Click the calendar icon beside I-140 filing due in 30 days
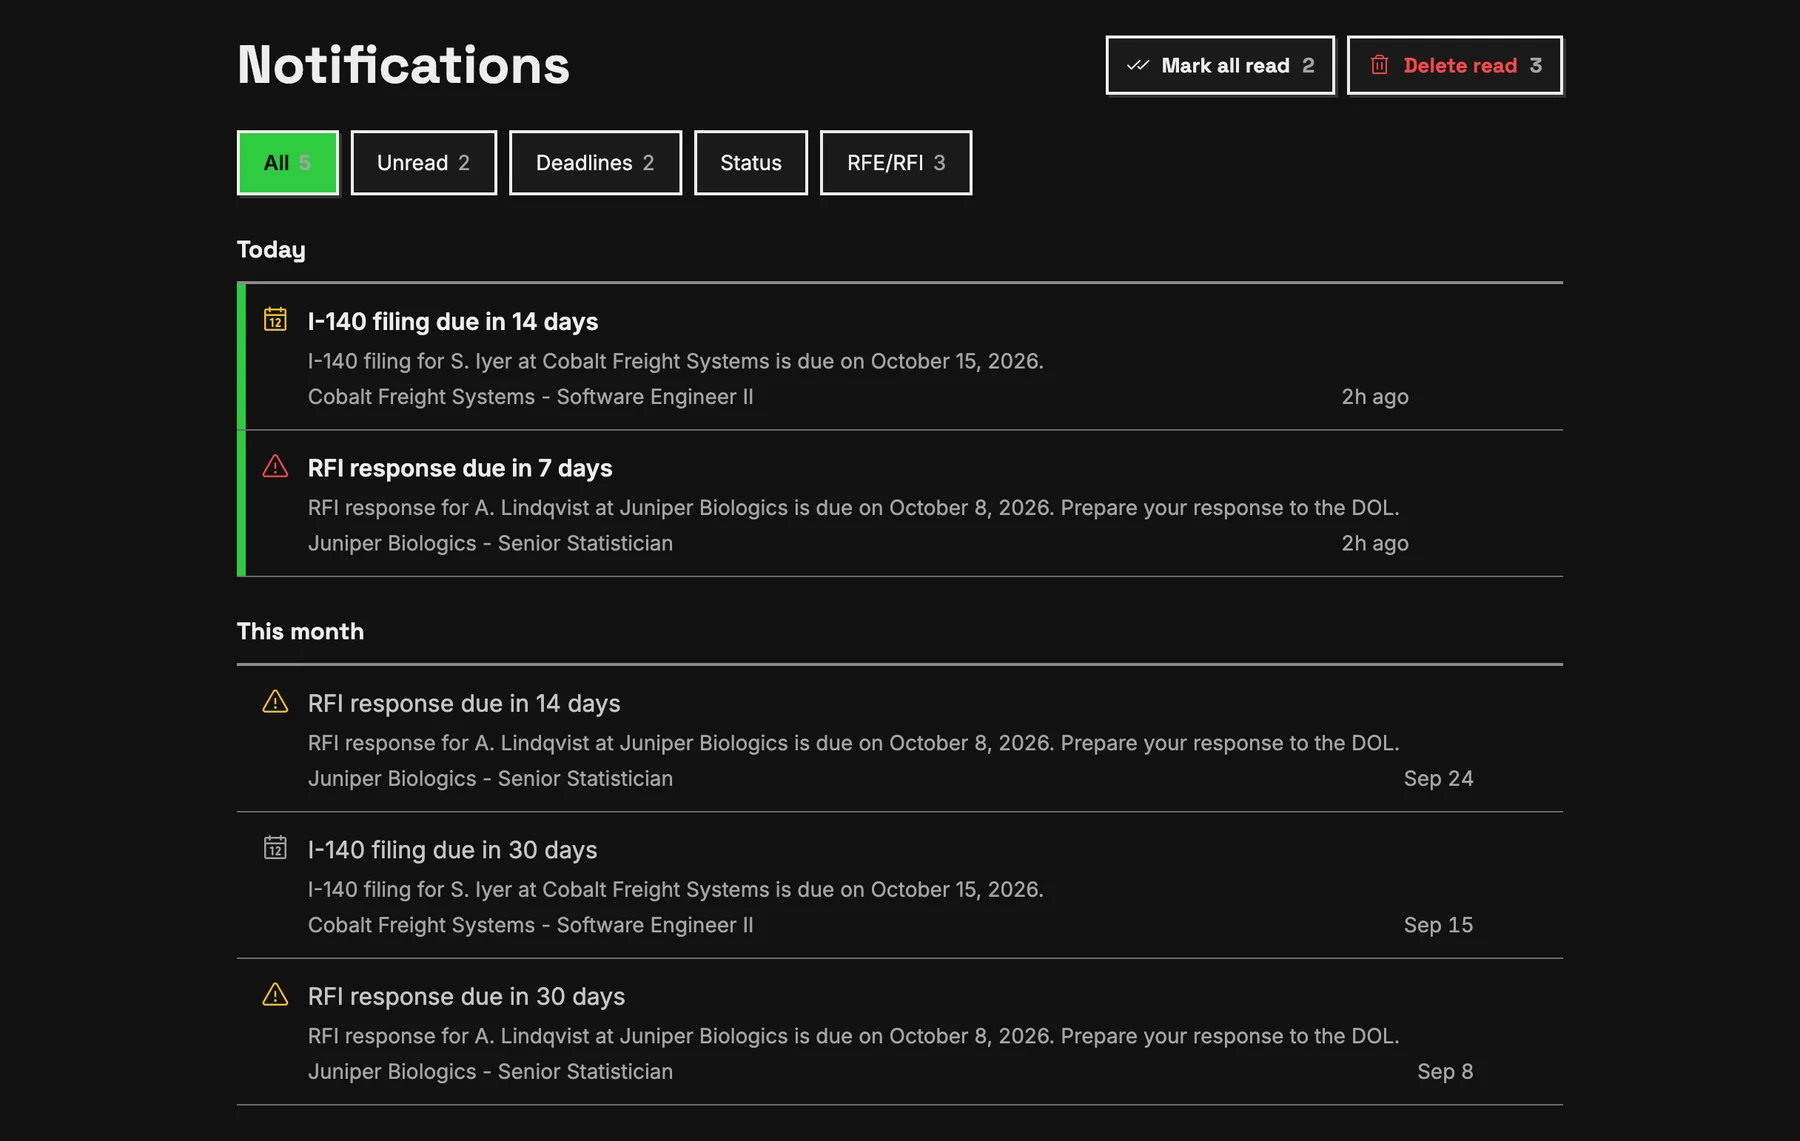This screenshot has height=1141, width=1800. pyautogui.click(x=275, y=847)
